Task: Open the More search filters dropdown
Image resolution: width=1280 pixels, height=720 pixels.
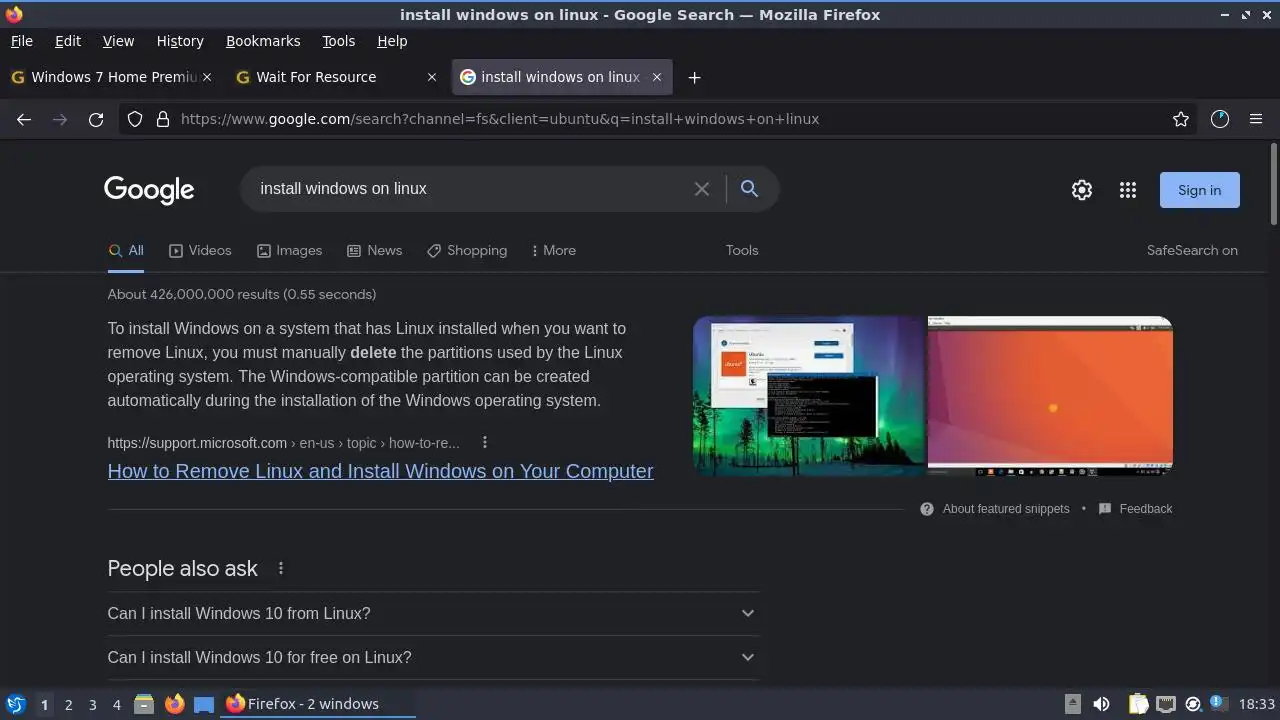Action: click(553, 251)
